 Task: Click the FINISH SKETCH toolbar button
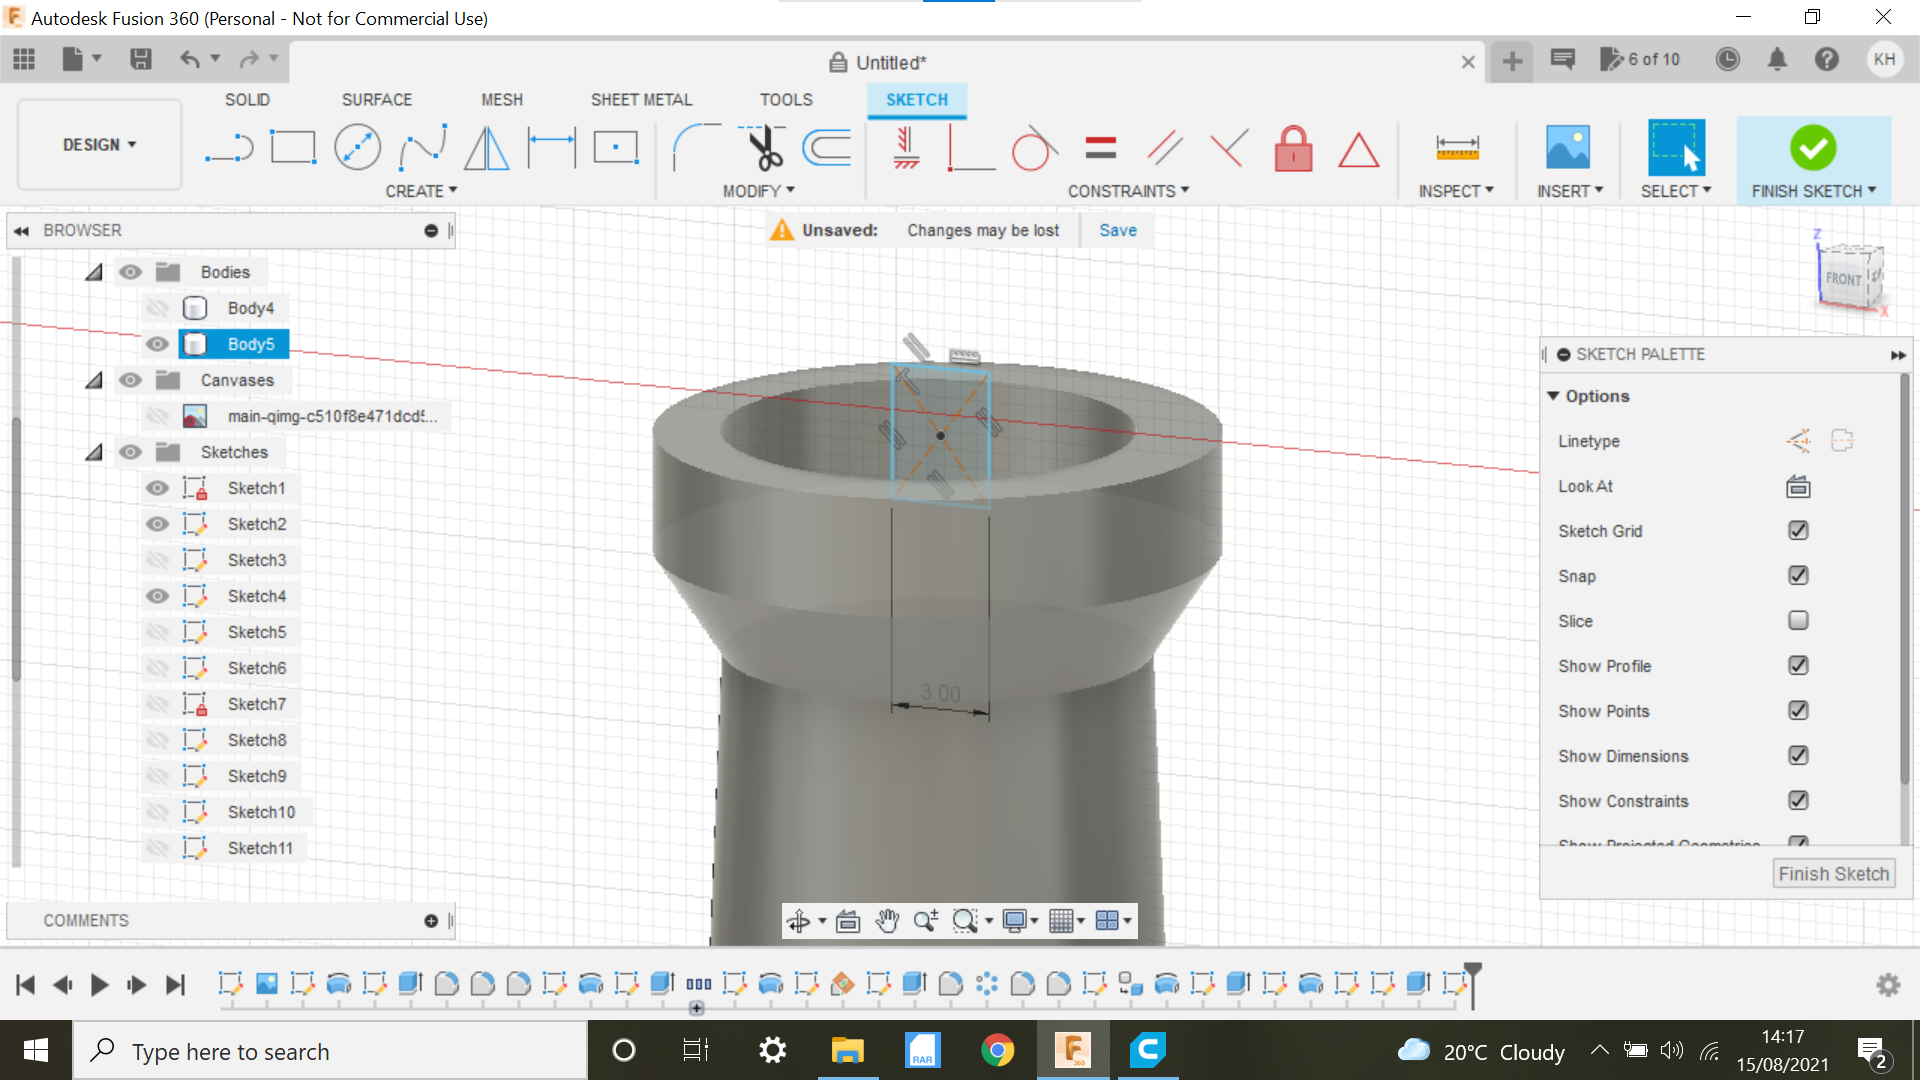[1813, 160]
